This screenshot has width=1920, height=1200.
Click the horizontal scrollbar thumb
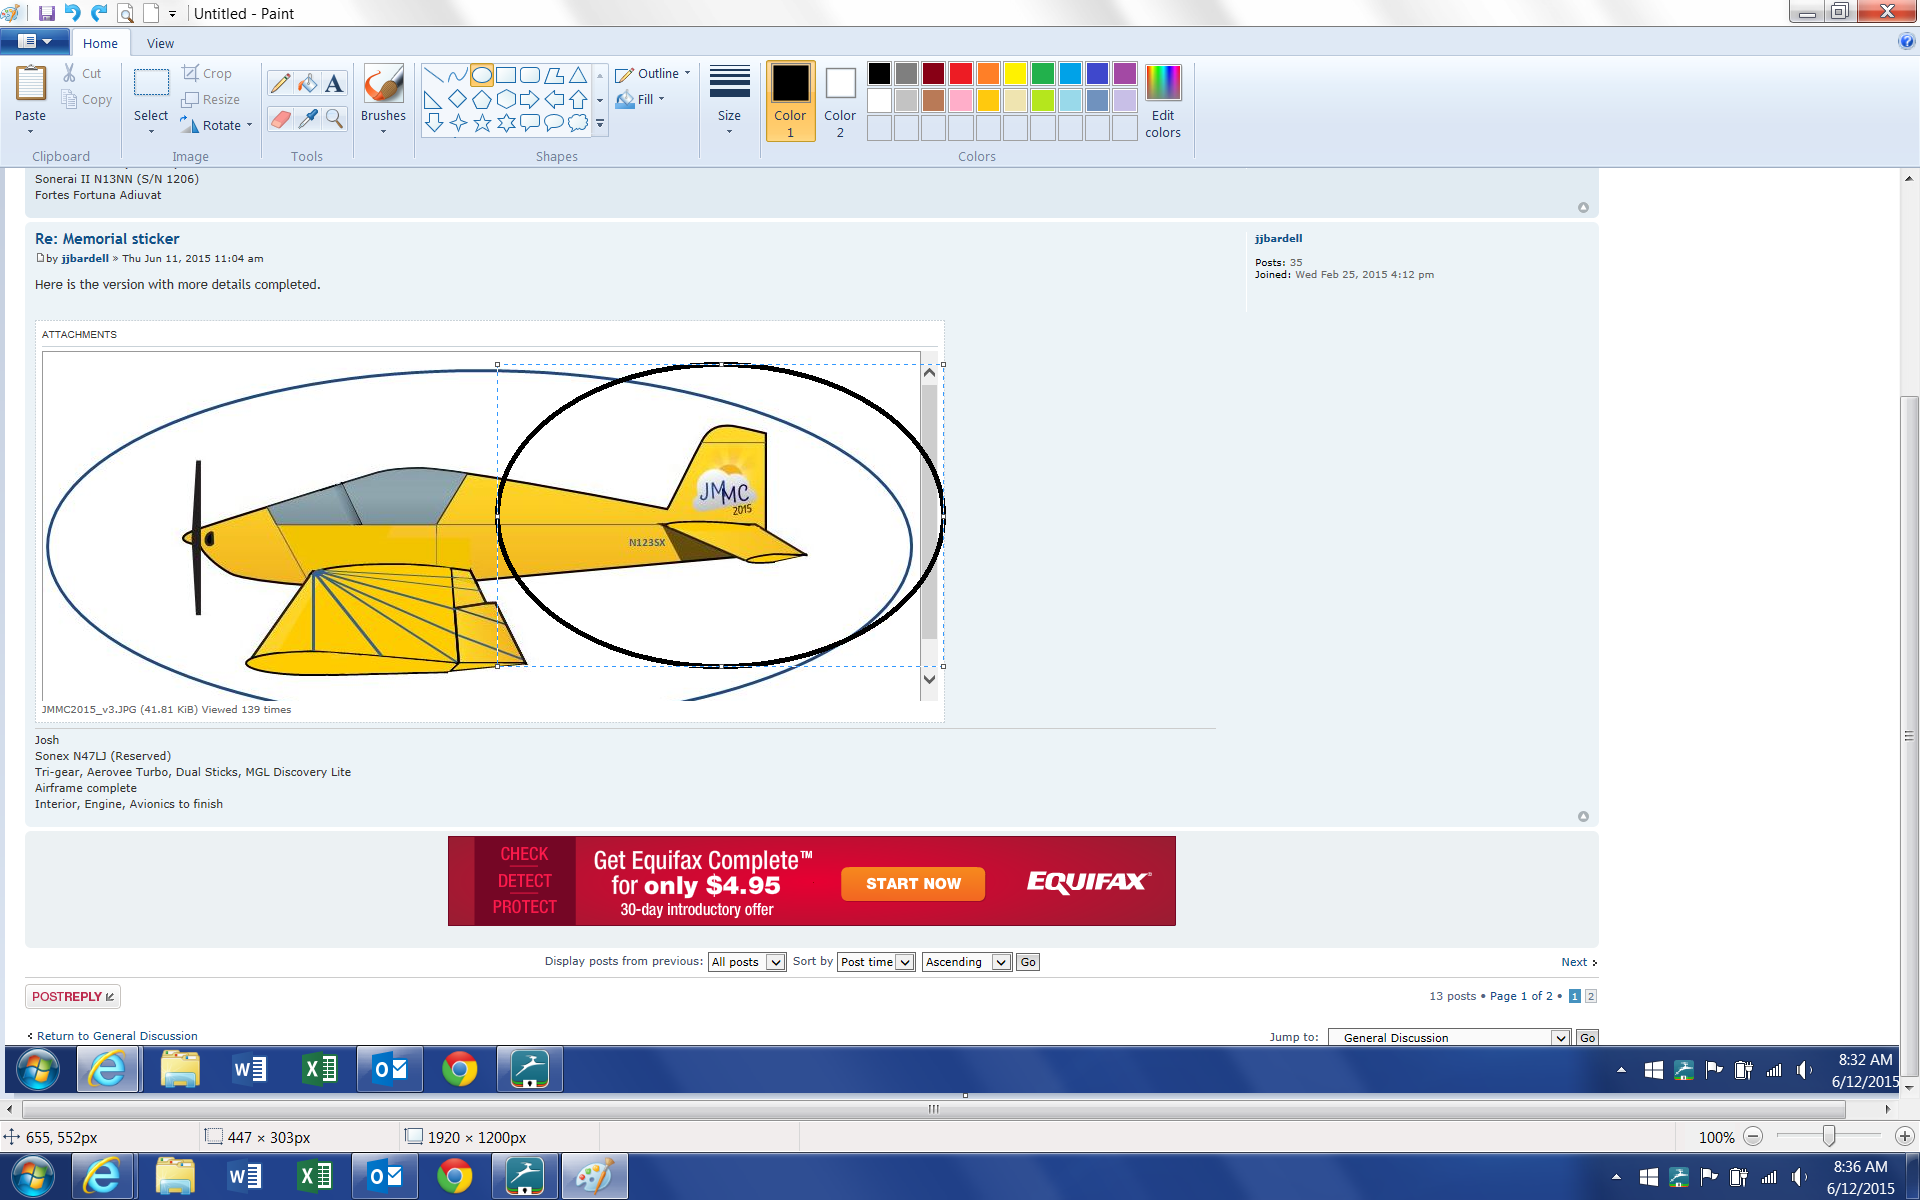(933, 1108)
